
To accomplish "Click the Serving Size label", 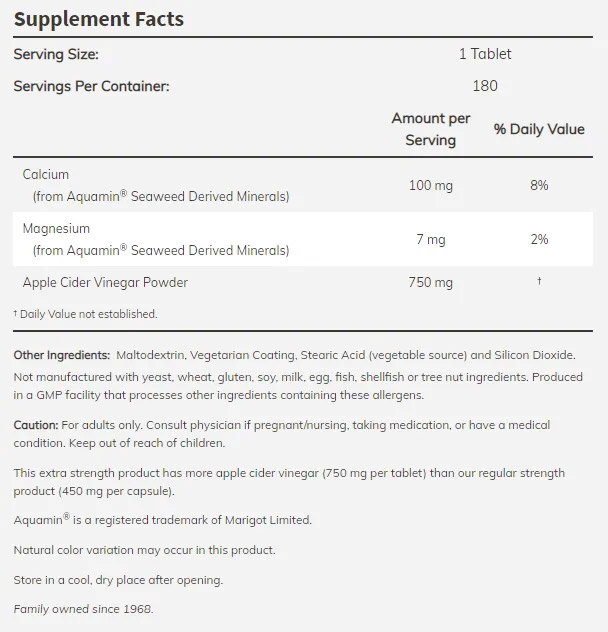I will [56, 54].
